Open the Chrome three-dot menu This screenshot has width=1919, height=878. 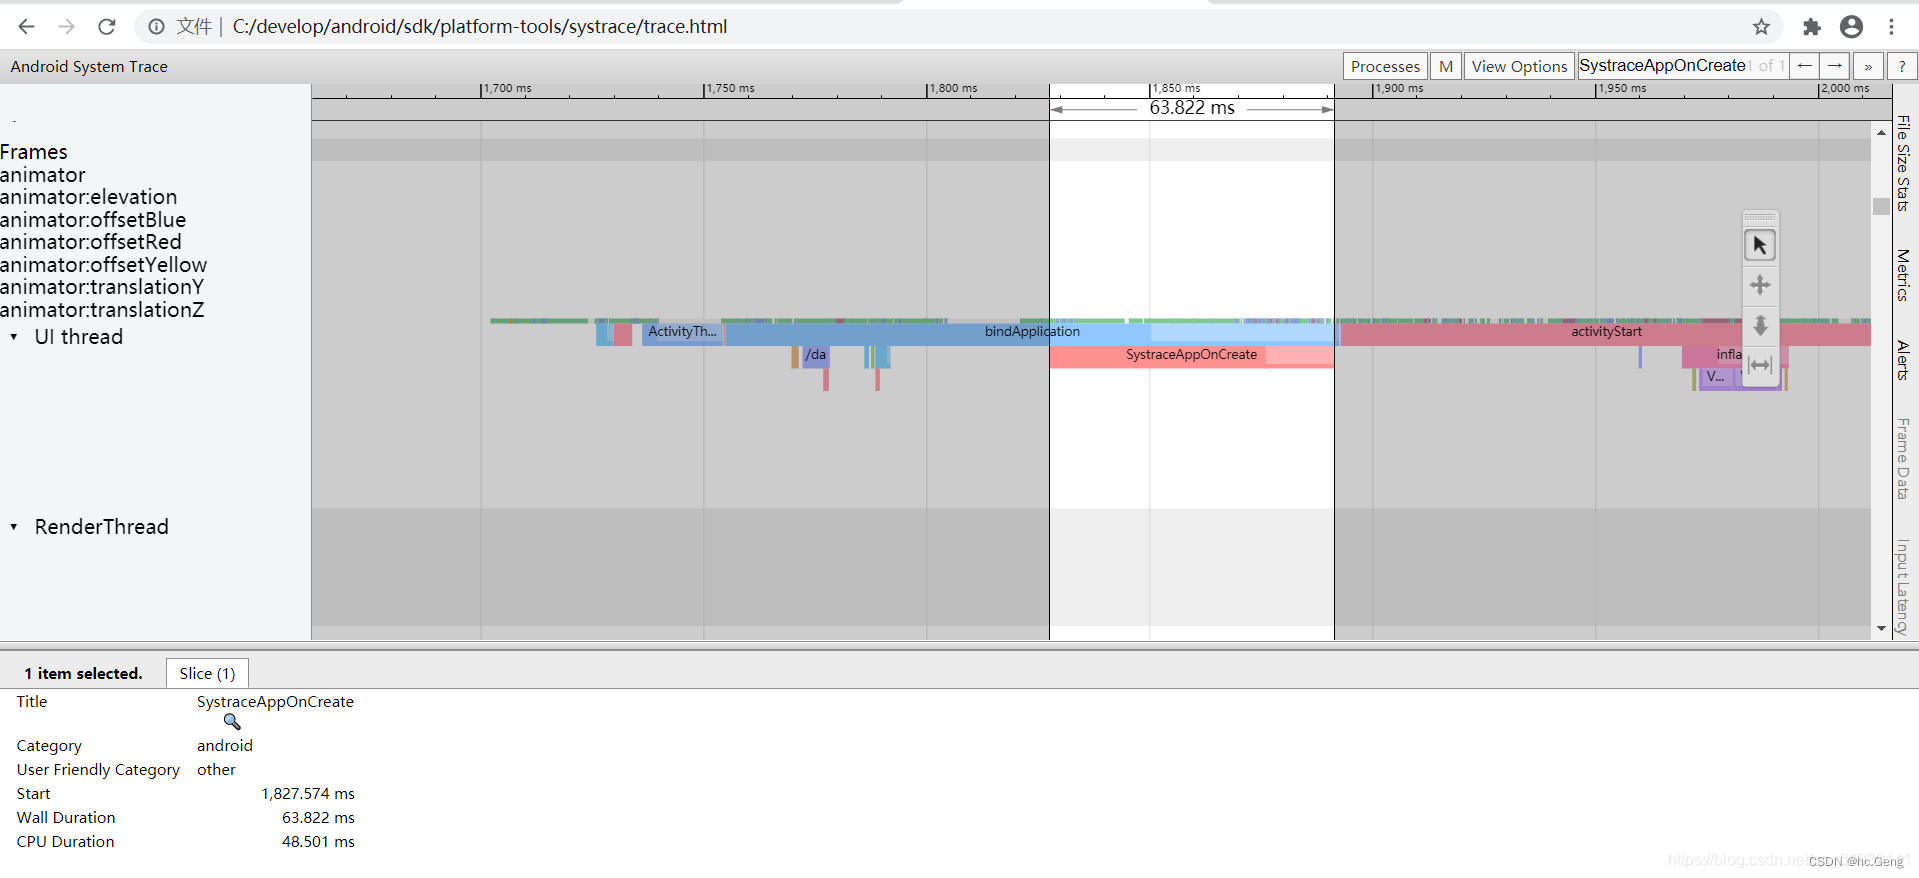(1891, 27)
